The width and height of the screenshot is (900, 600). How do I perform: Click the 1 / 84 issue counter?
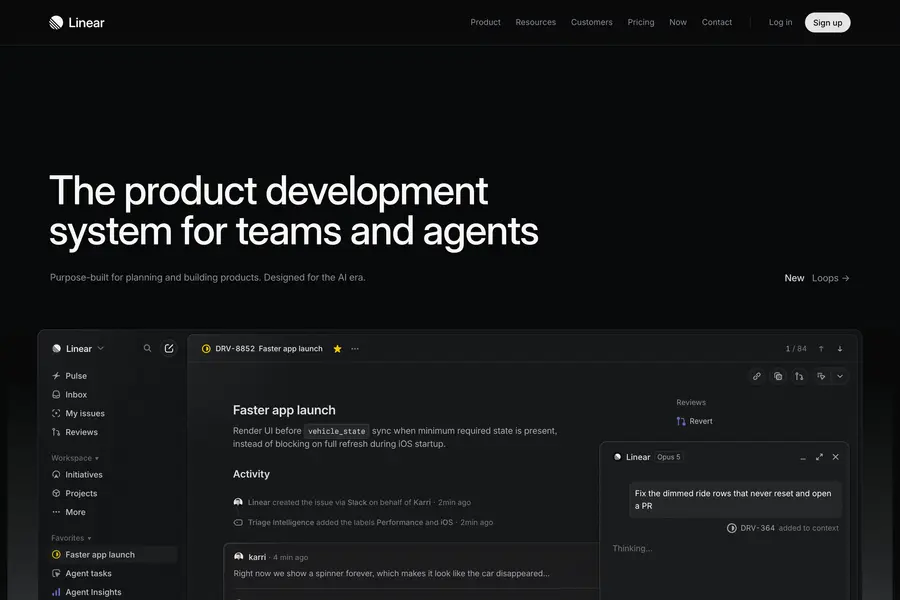pyautogui.click(x=796, y=349)
